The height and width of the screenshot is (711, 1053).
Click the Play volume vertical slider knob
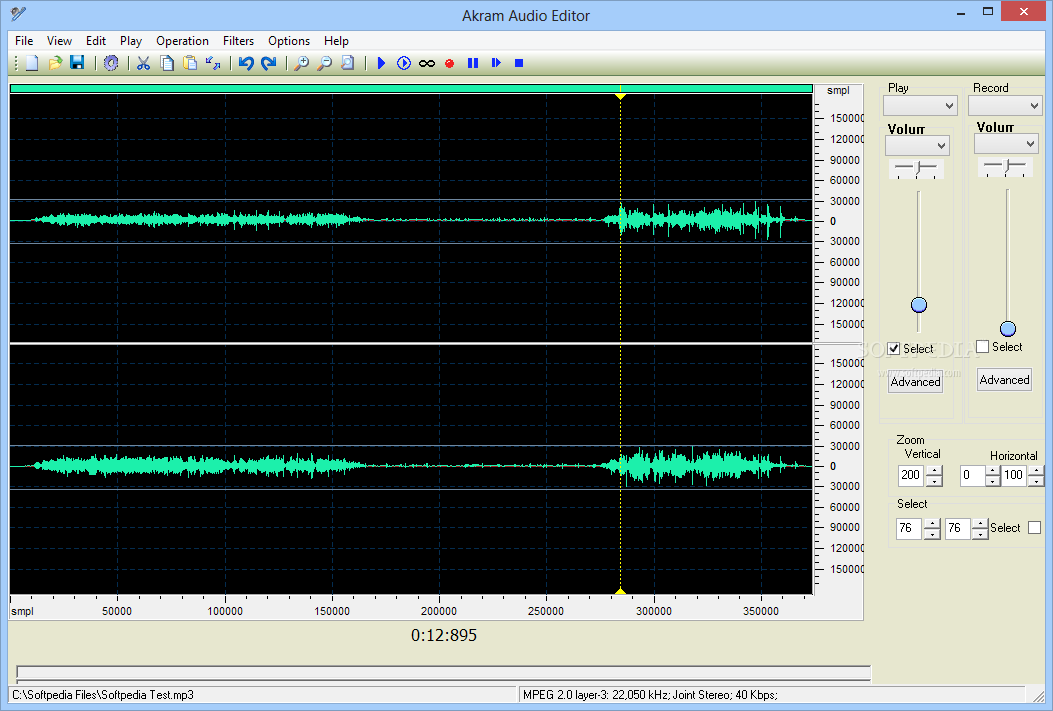click(x=919, y=305)
